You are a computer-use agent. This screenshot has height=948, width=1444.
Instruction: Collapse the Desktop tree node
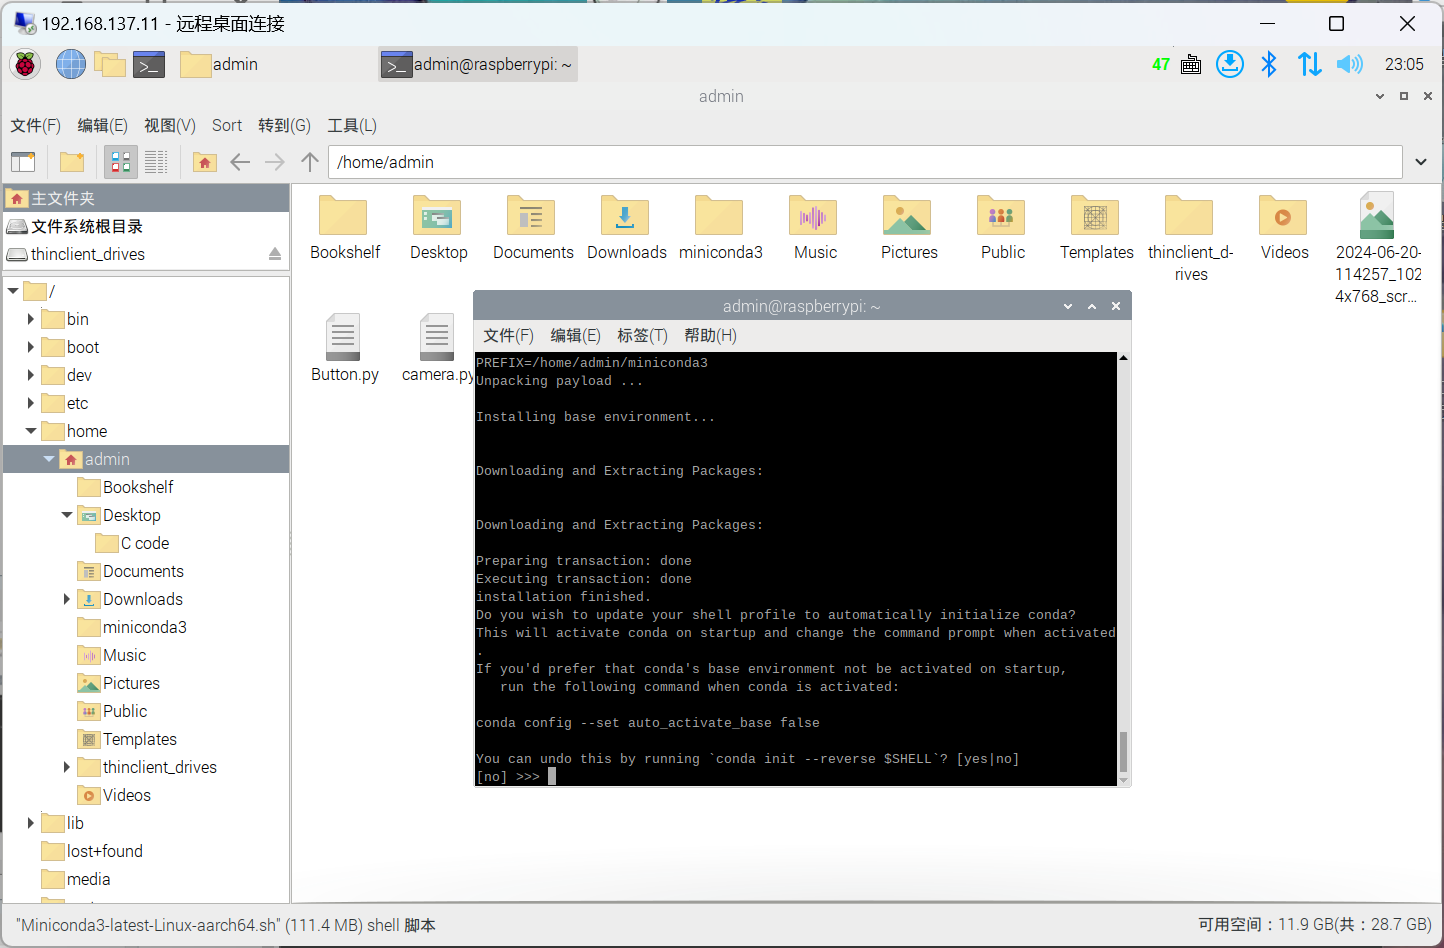click(x=67, y=515)
